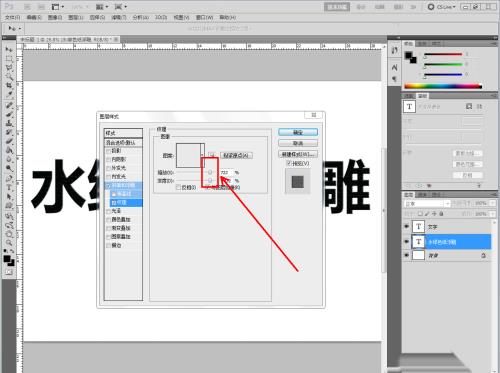Expand the layer opacity dropdown arrow

coord(493,203)
